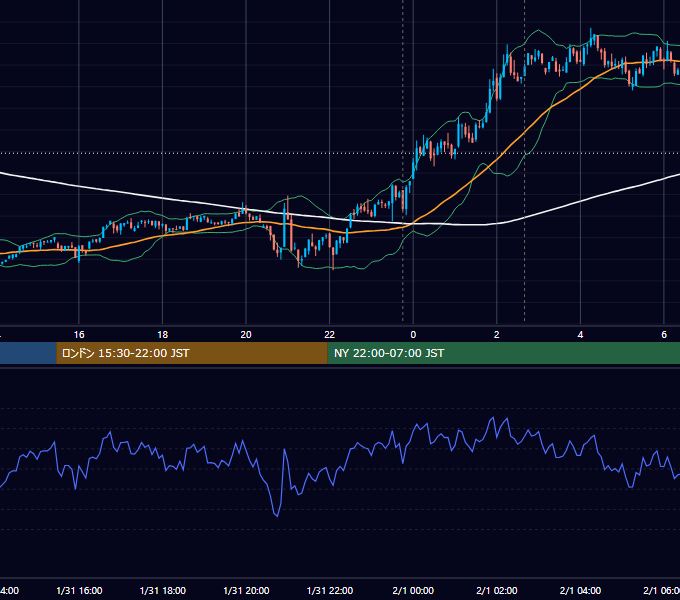
Task: Click the 16 hour label on the upper chart axis
Action: pos(79,335)
